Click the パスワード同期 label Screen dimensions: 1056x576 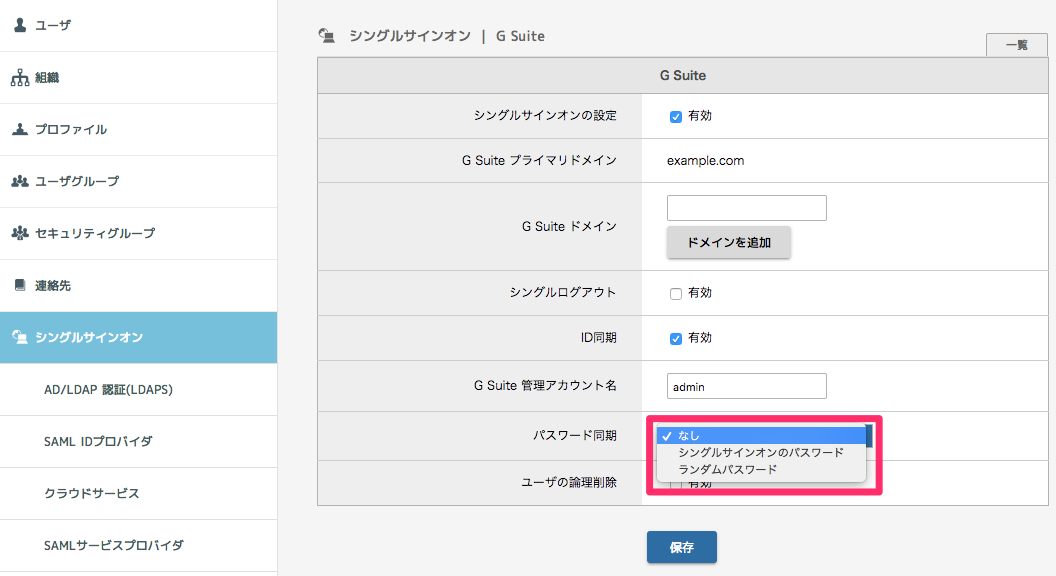(574, 435)
